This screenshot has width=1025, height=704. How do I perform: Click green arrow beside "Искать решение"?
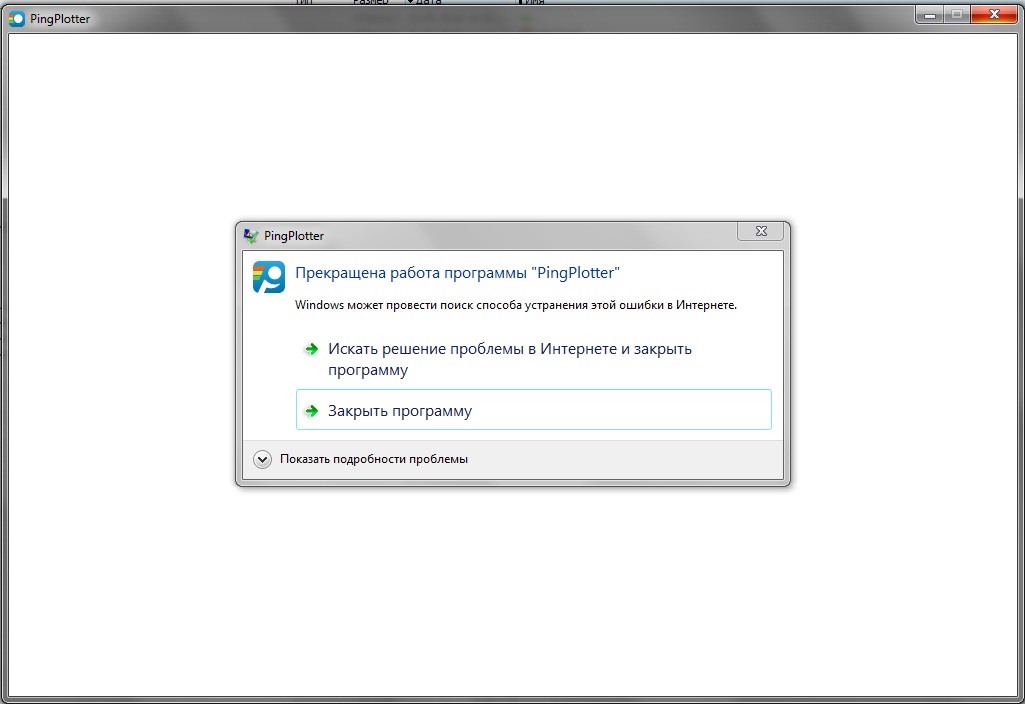click(312, 349)
